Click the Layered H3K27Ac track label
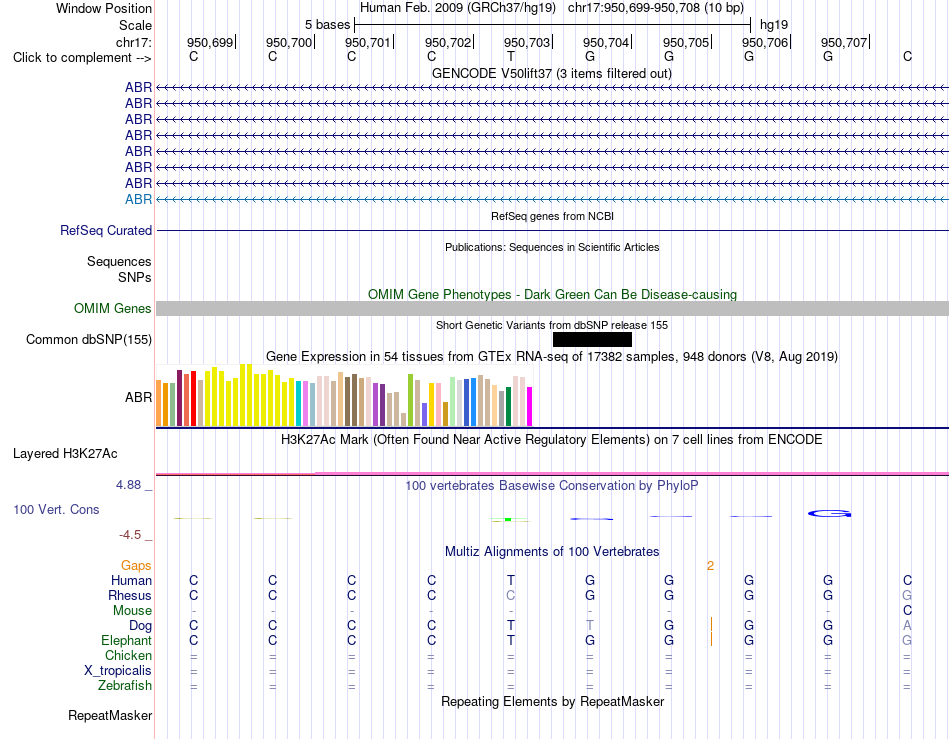This screenshot has height=739, width=950. (x=65, y=453)
